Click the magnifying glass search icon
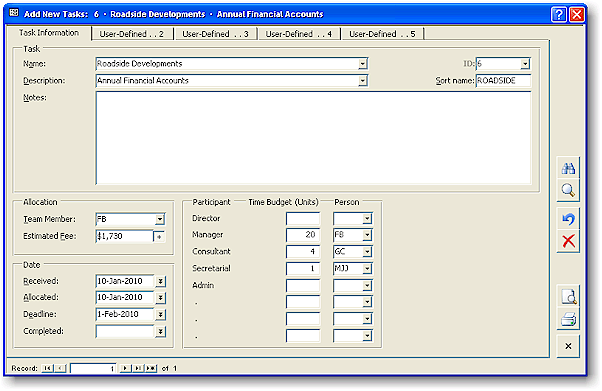 coord(568,191)
